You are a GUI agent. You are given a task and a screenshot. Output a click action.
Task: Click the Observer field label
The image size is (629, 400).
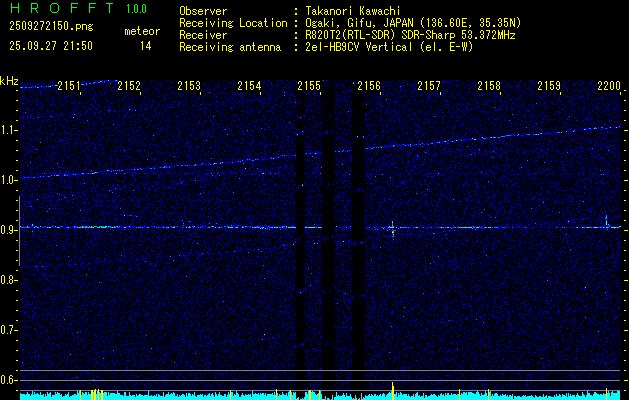203,11
